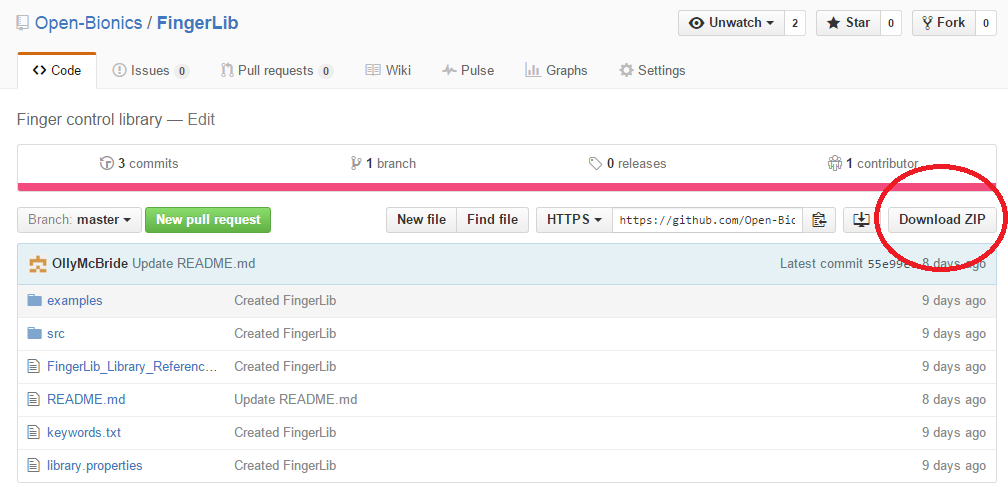Screen dimensions: 1008x487
Task: Click the stargazers count next to Star
Action: (890, 23)
